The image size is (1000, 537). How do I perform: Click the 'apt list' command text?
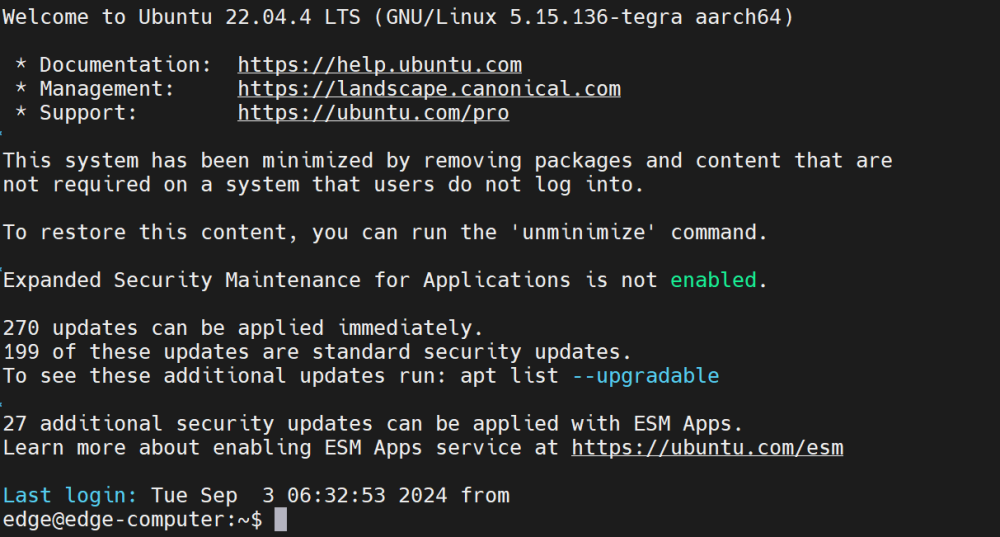(509, 376)
